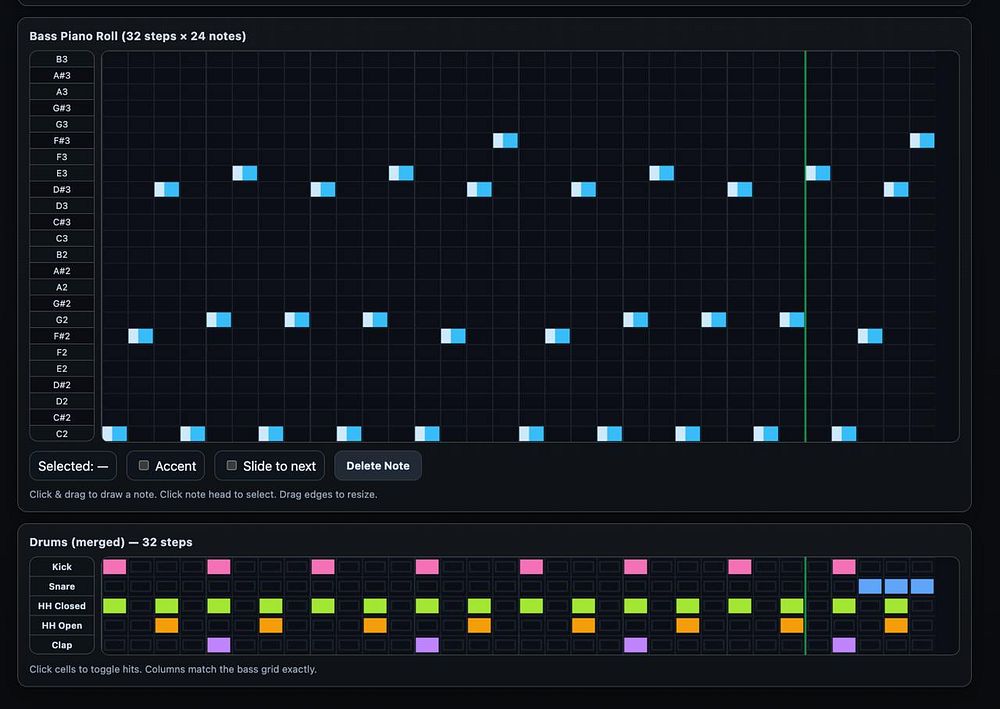Click the G2 key in piano roll
The width and height of the screenshot is (1000, 709).
tap(62, 320)
